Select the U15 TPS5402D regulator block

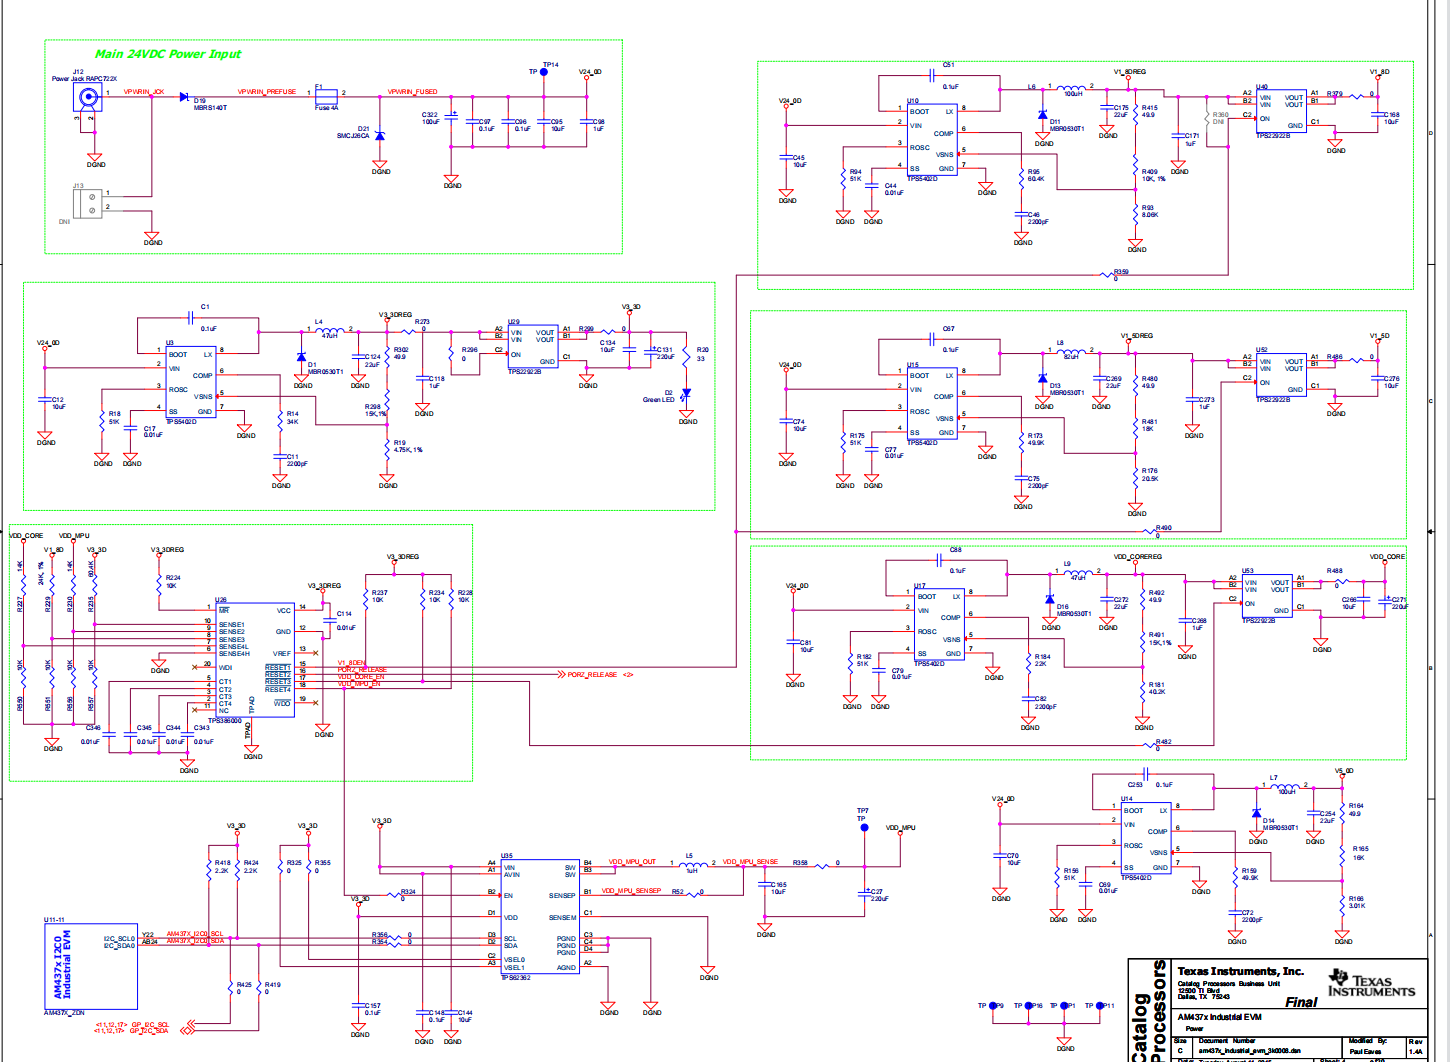(932, 404)
